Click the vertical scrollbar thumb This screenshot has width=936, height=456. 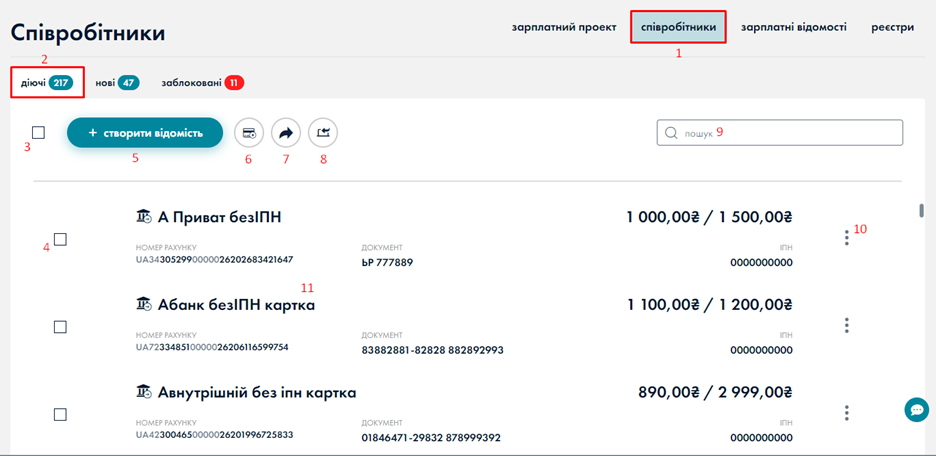click(921, 210)
